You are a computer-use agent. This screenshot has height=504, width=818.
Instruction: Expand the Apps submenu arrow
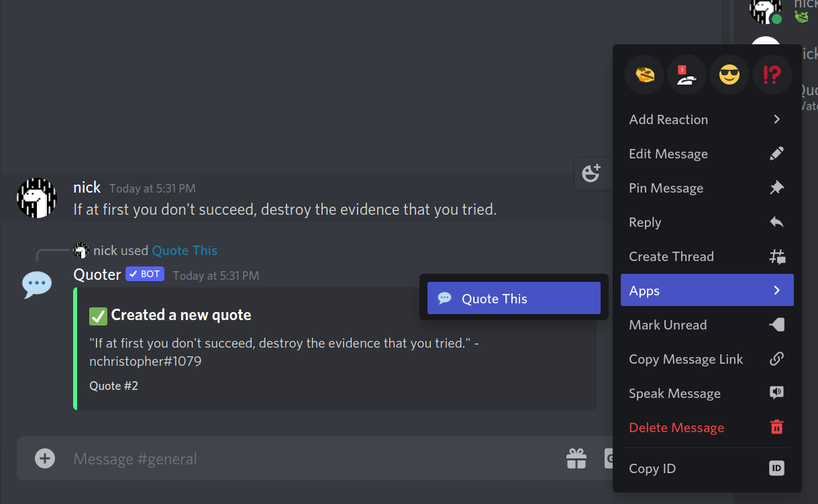pyautogui.click(x=777, y=290)
